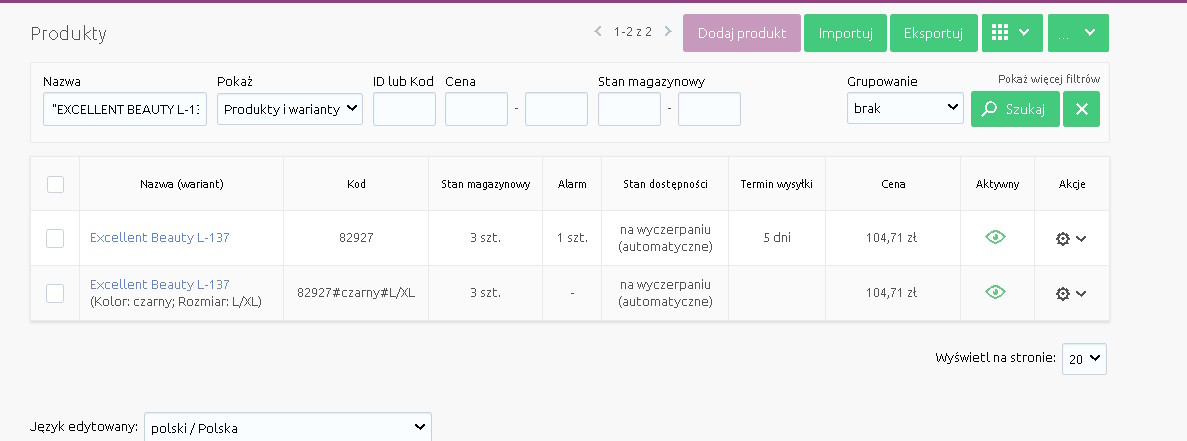Change the items per page dropdown
1187x441 pixels.
pyautogui.click(x=1084, y=359)
